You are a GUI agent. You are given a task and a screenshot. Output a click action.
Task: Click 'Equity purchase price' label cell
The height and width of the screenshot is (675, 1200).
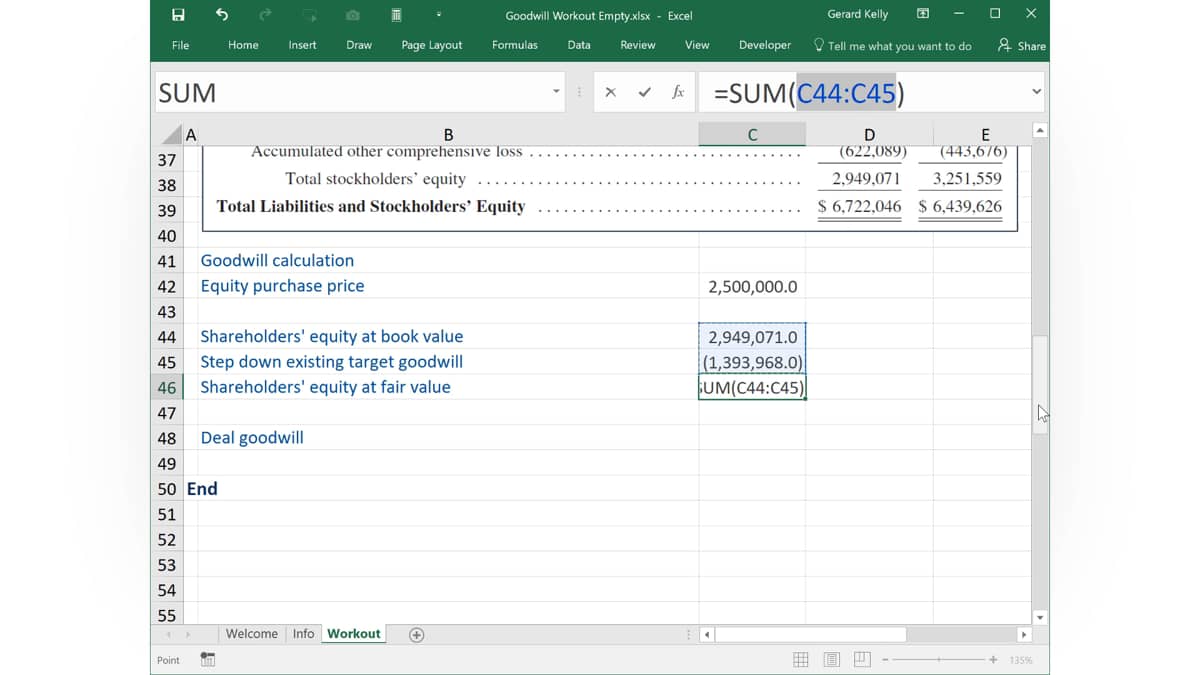tap(448, 286)
